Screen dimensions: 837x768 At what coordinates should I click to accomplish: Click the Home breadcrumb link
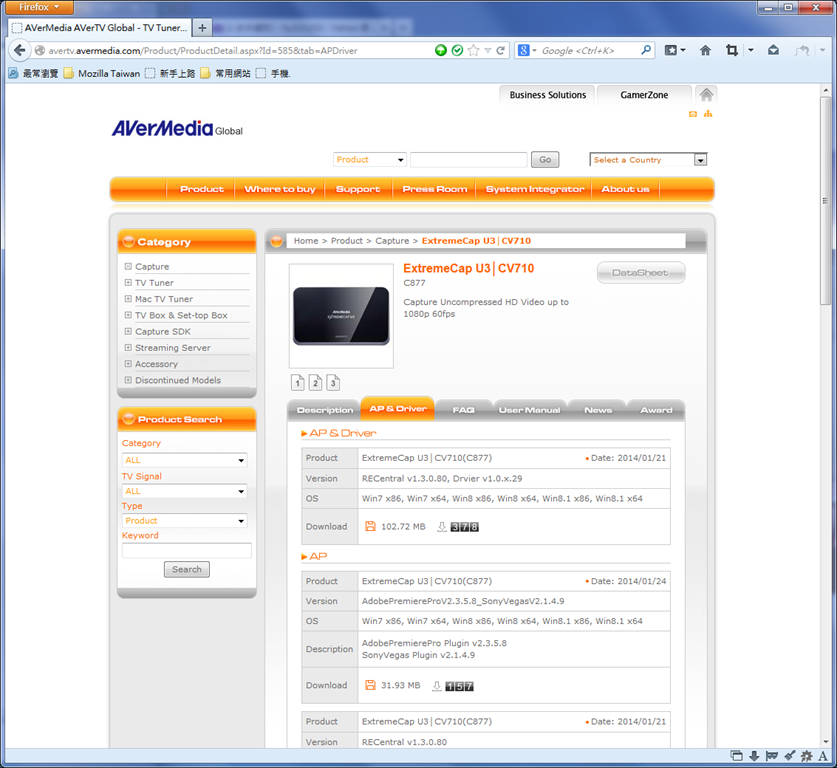306,241
